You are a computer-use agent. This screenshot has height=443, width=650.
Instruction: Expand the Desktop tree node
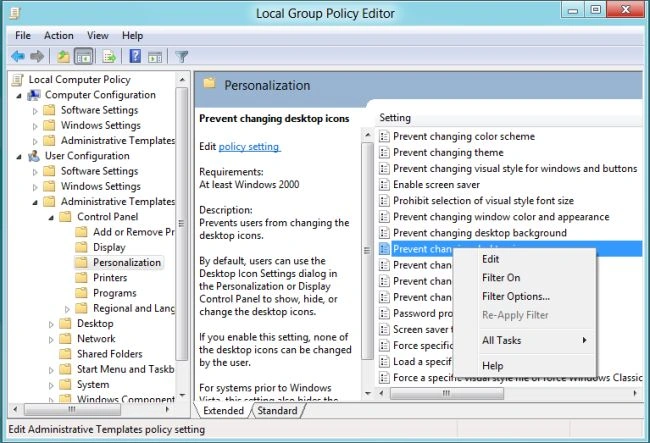51,324
